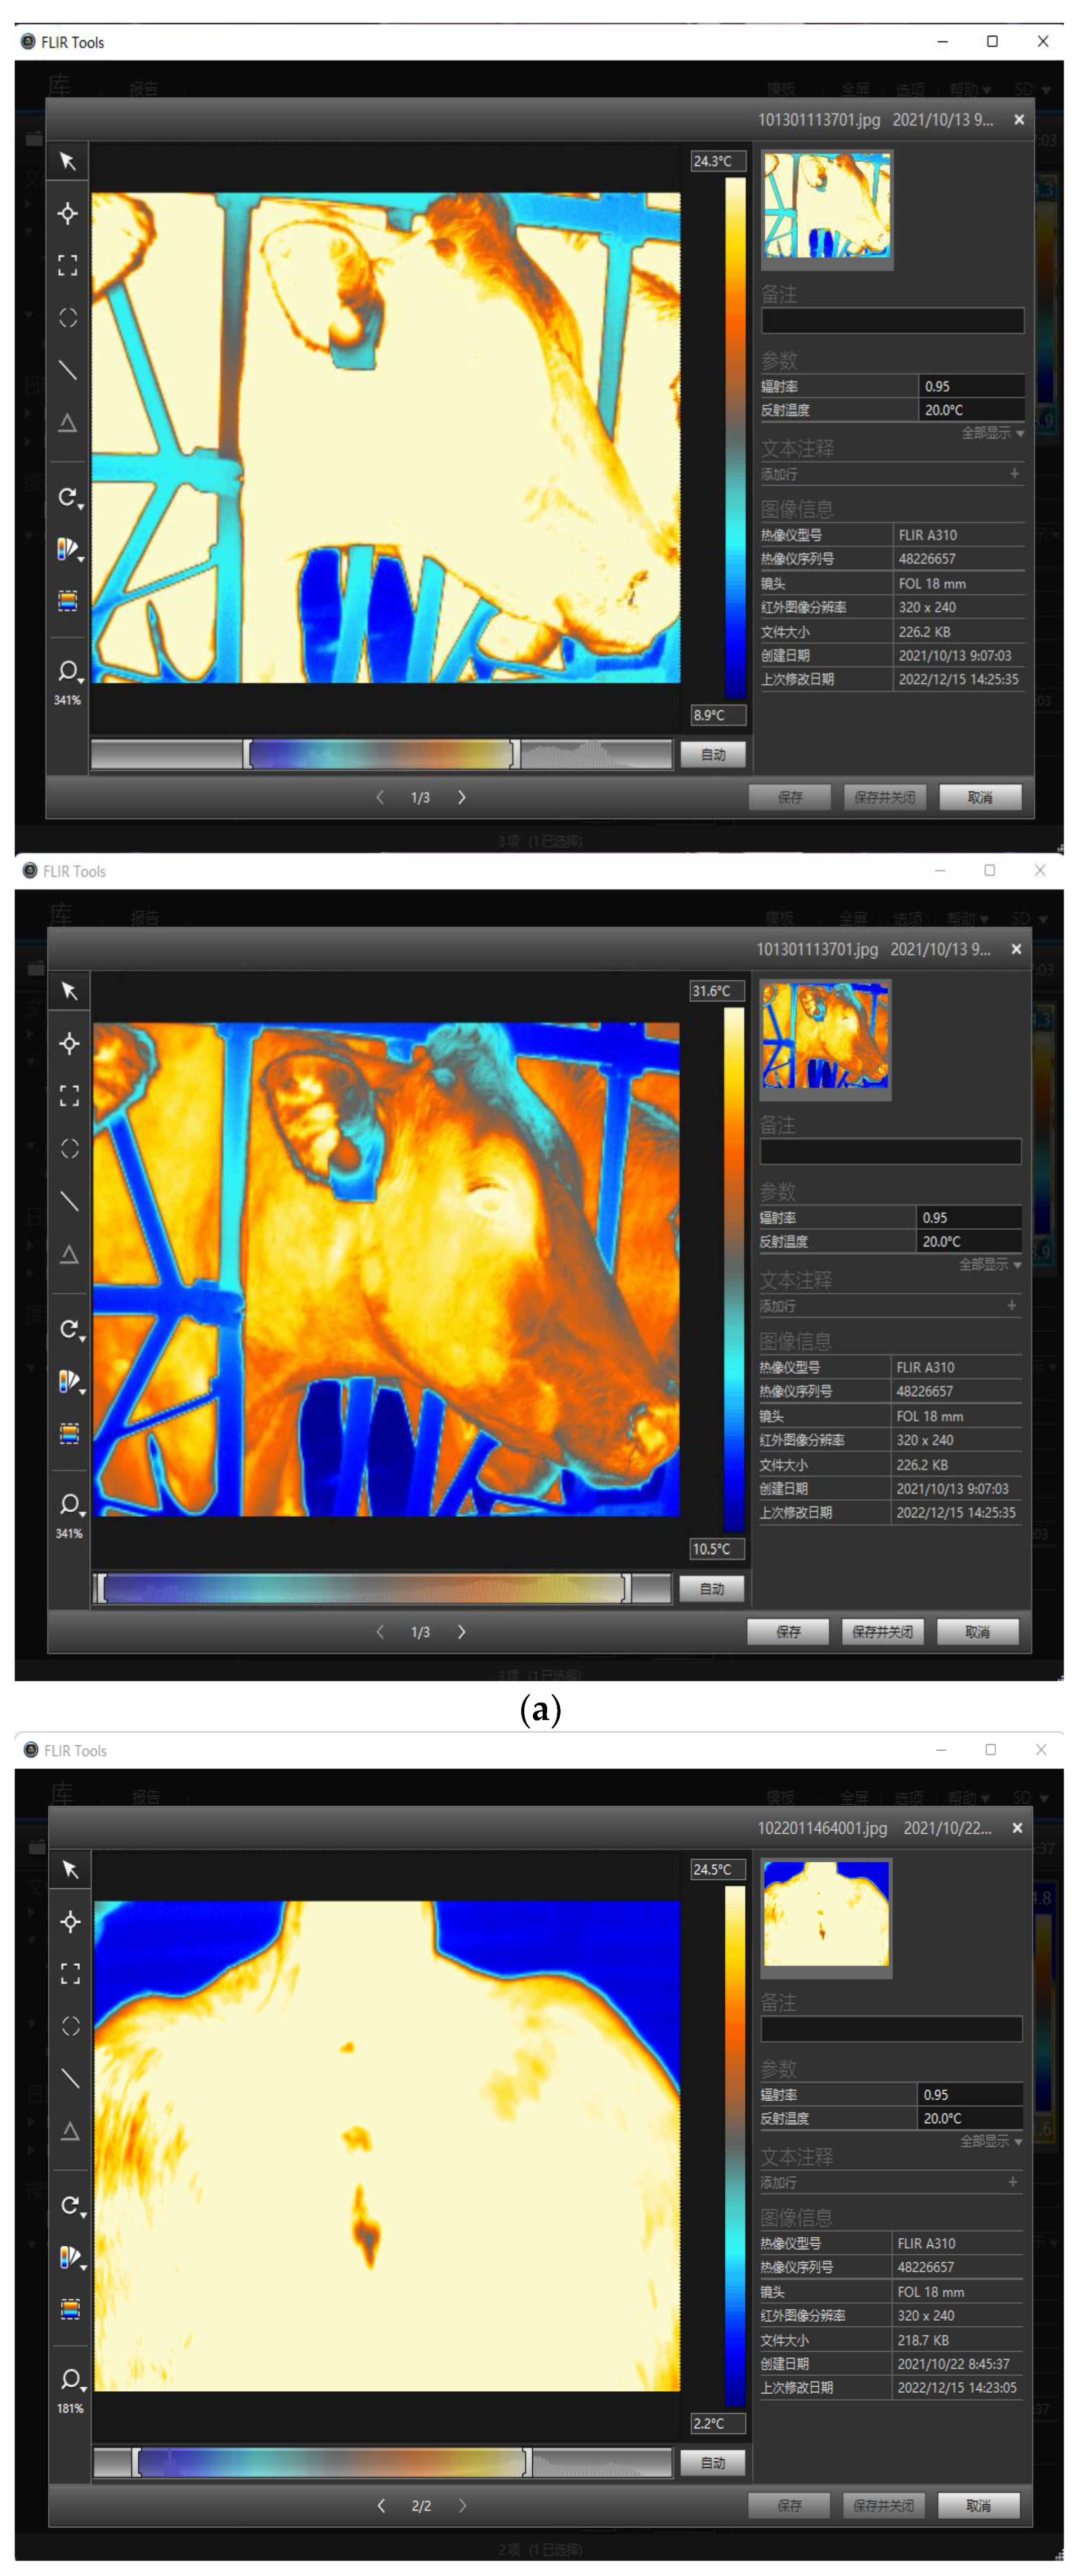Open the thermal fusion icon above the 181% zoom
This screenshot has width=1079, height=2576.
70,2308
